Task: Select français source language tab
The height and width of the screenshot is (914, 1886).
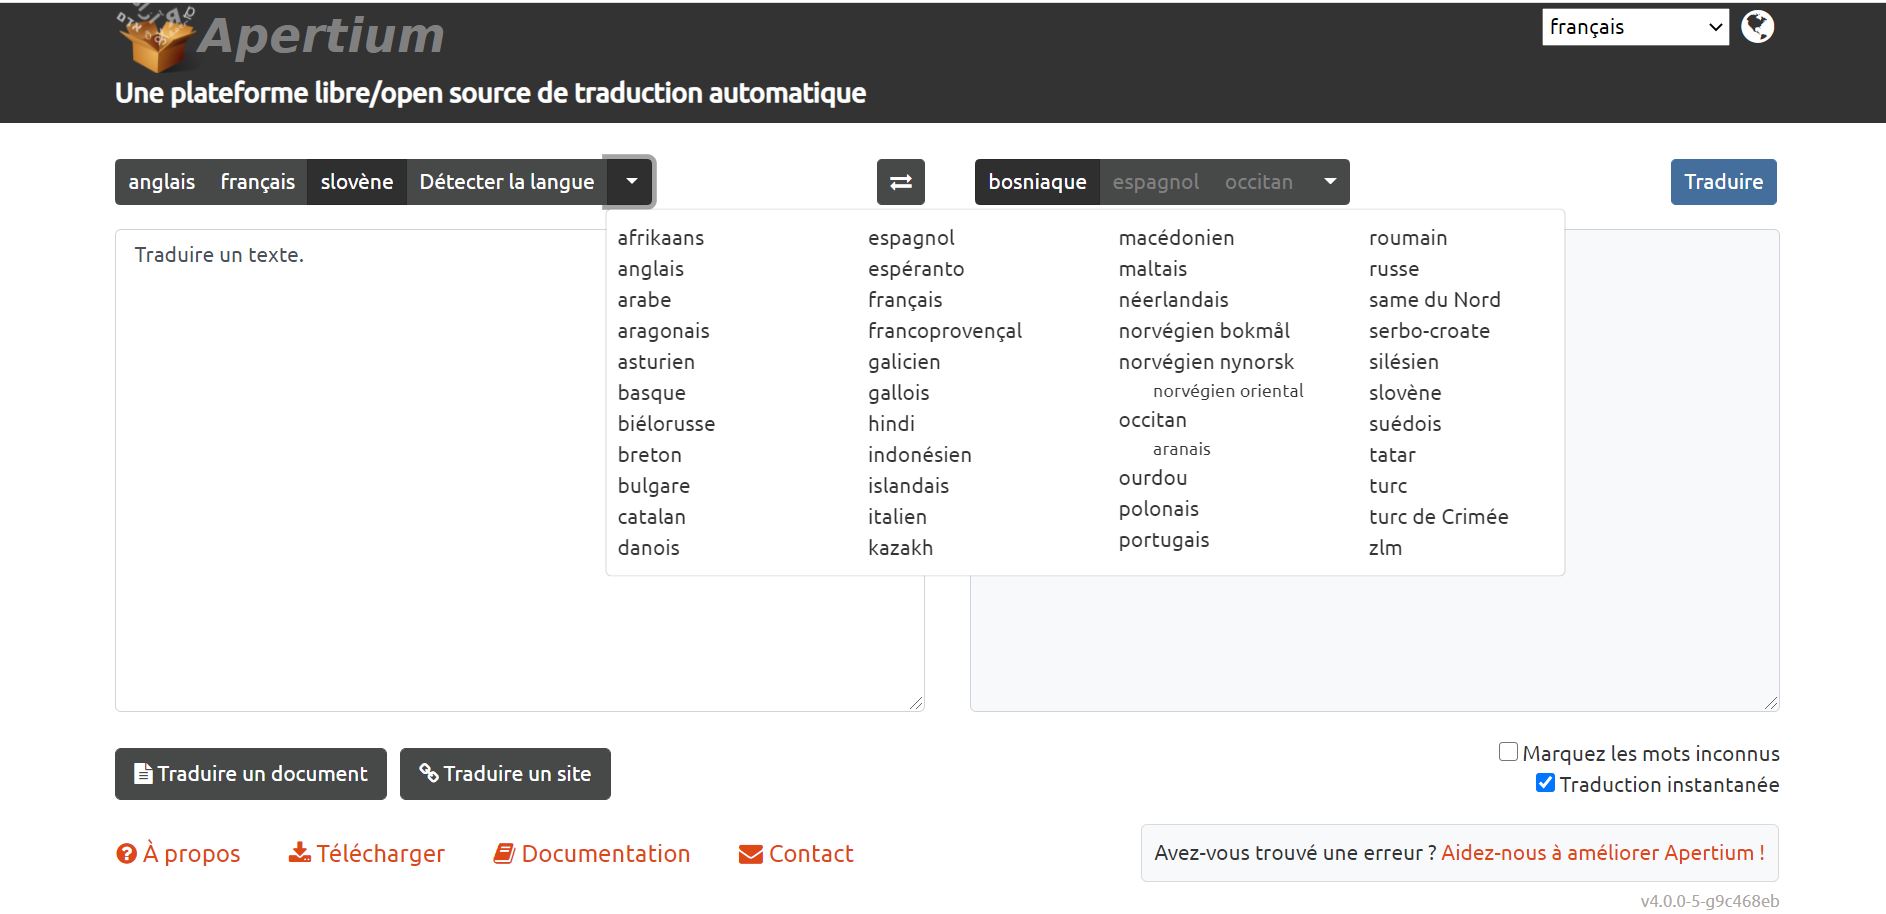Action: (257, 182)
